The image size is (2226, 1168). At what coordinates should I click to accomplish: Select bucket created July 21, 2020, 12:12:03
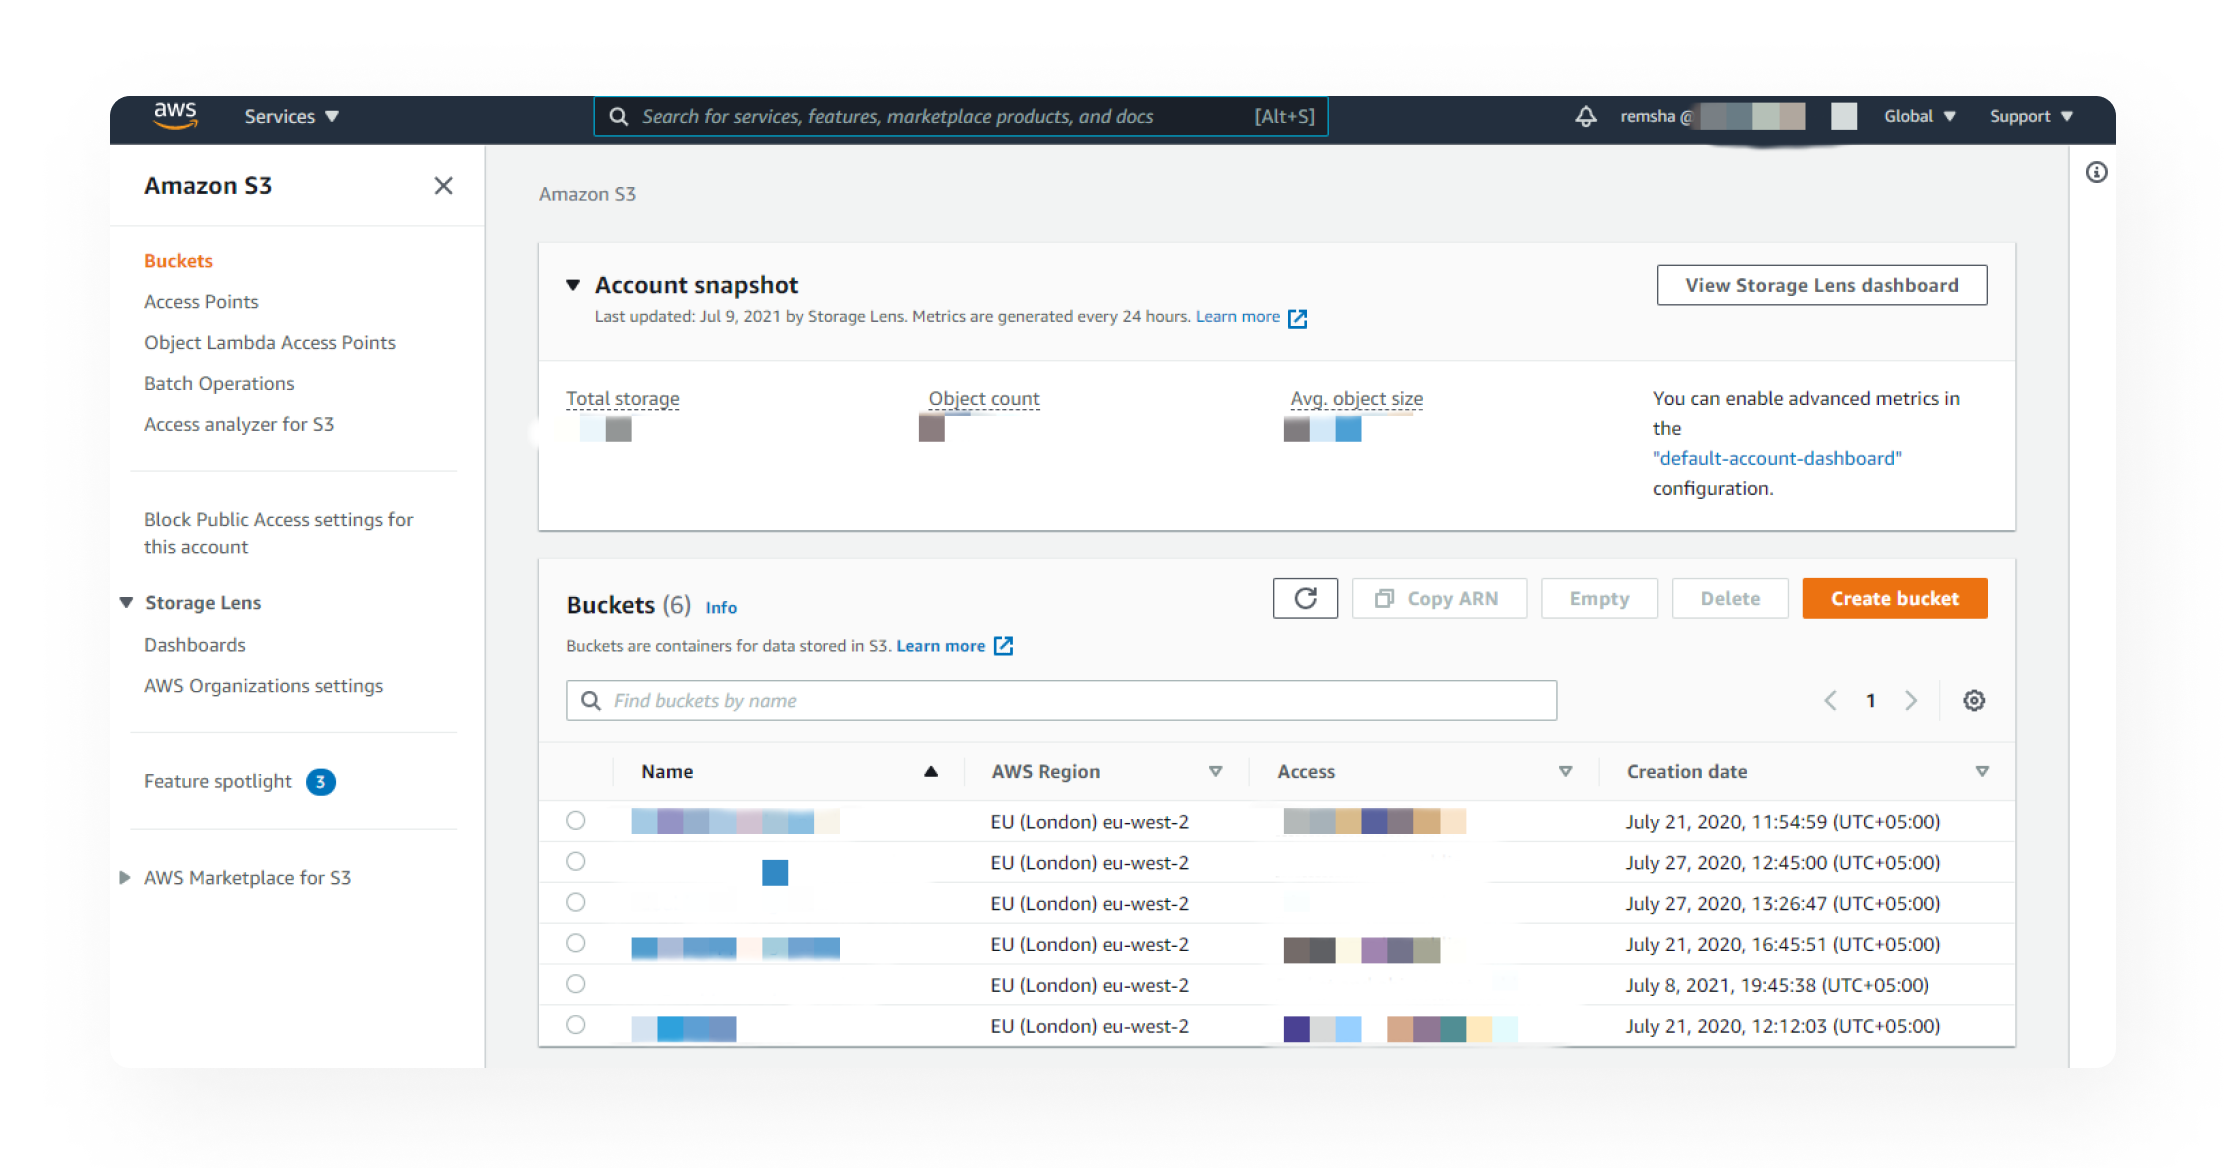(576, 1026)
